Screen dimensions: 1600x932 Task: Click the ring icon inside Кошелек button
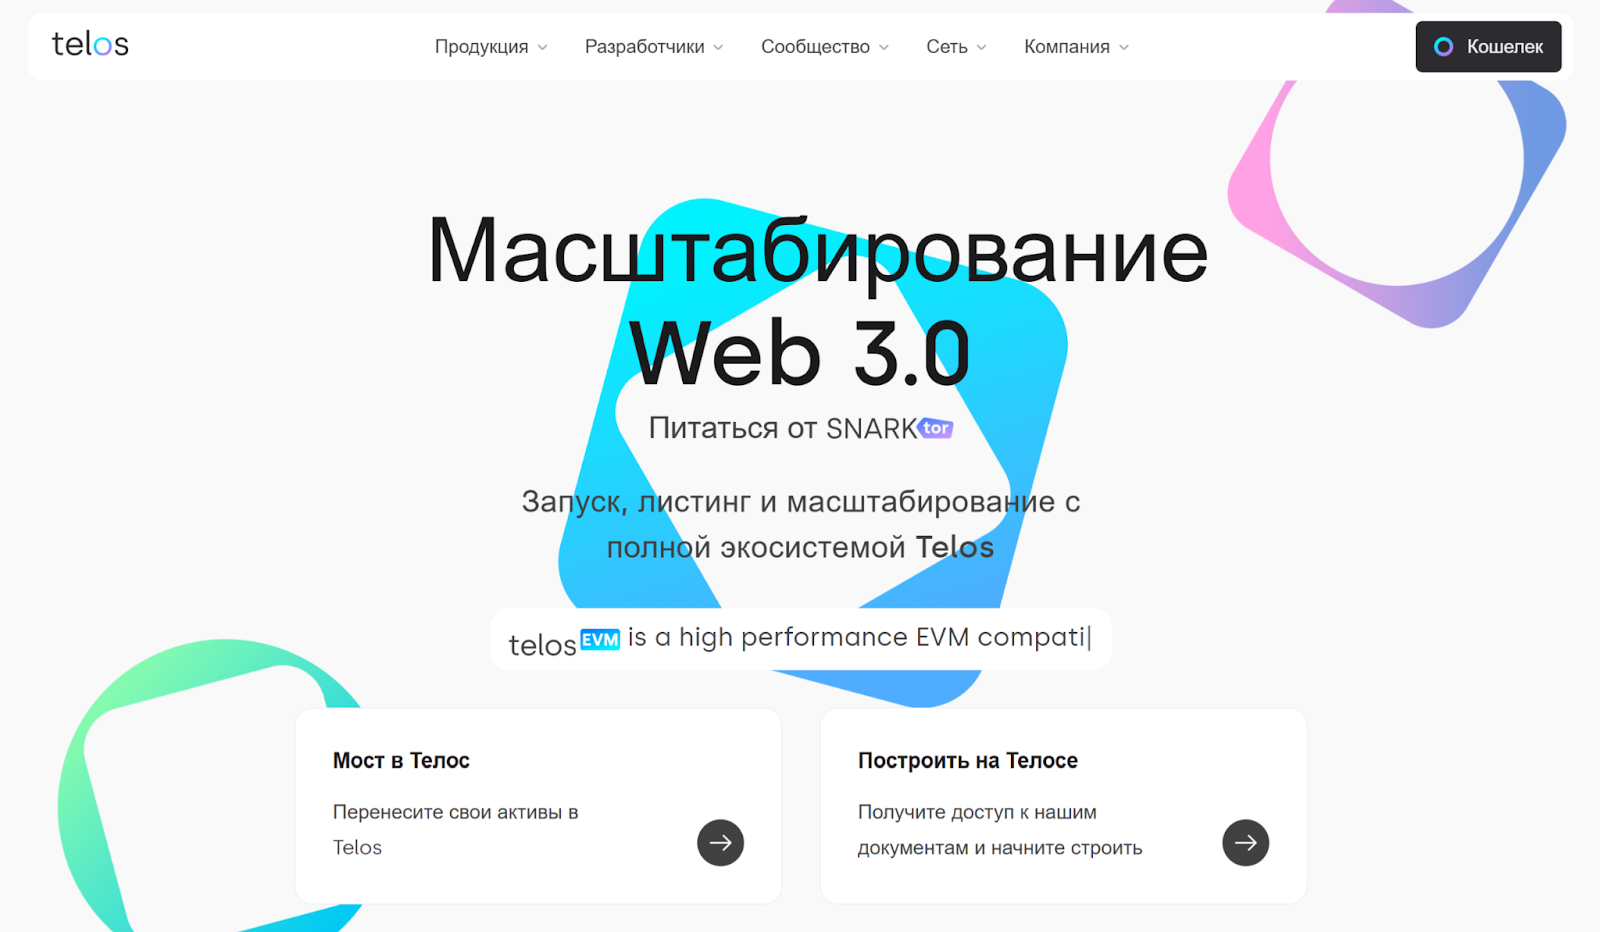(1443, 47)
